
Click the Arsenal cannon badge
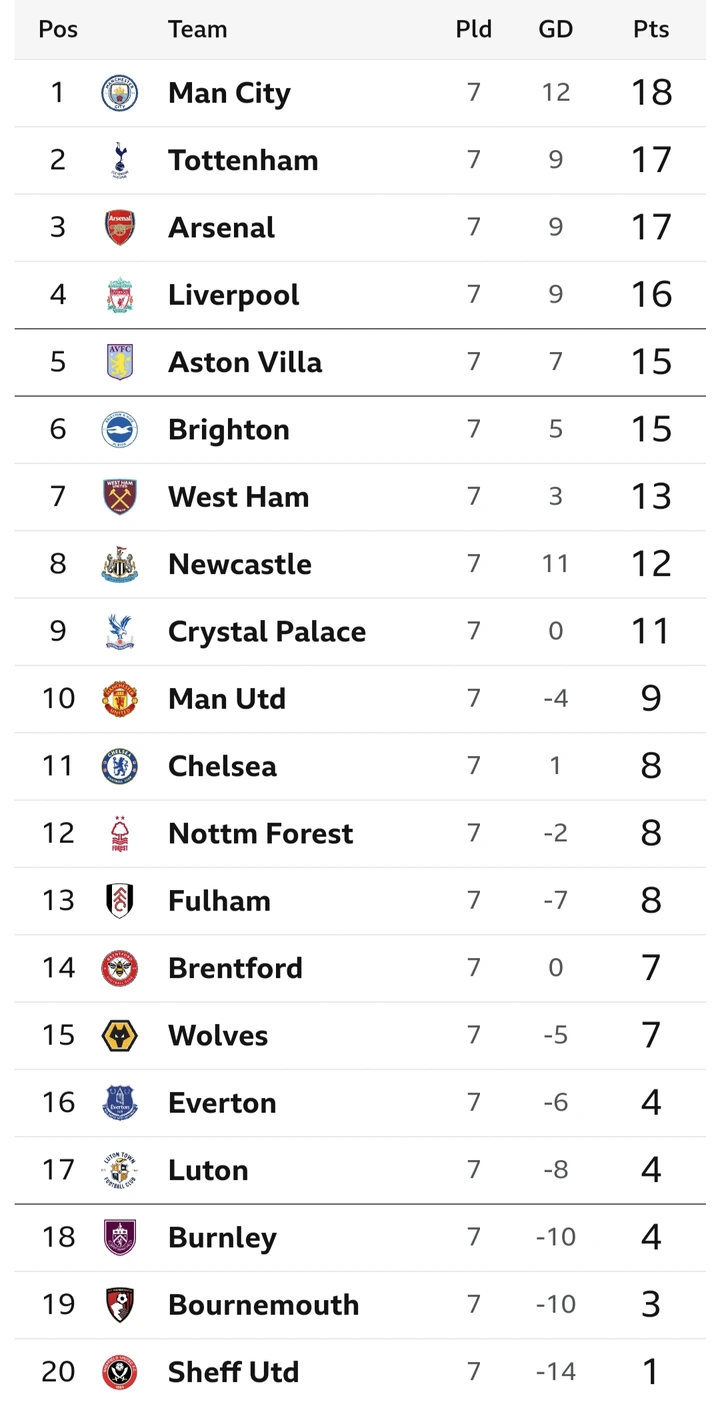click(120, 228)
